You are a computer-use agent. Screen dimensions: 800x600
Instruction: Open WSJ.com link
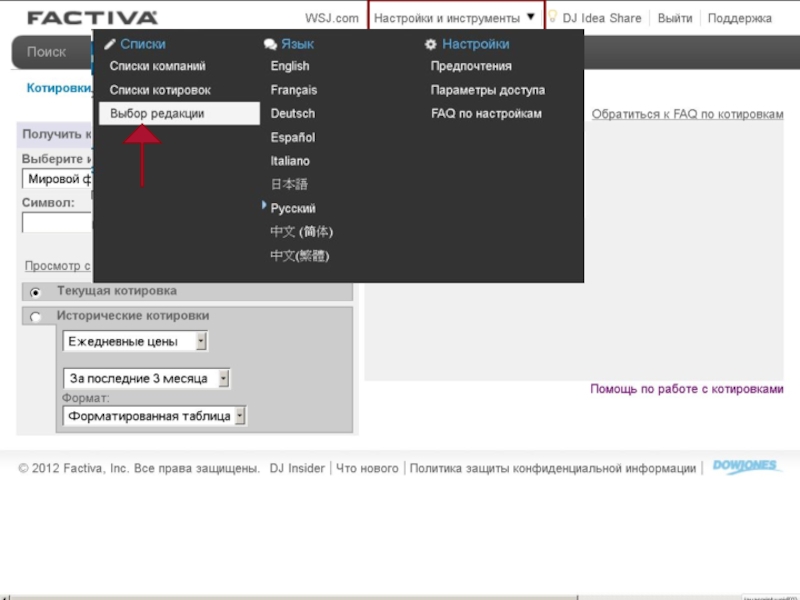click(332, 18)
